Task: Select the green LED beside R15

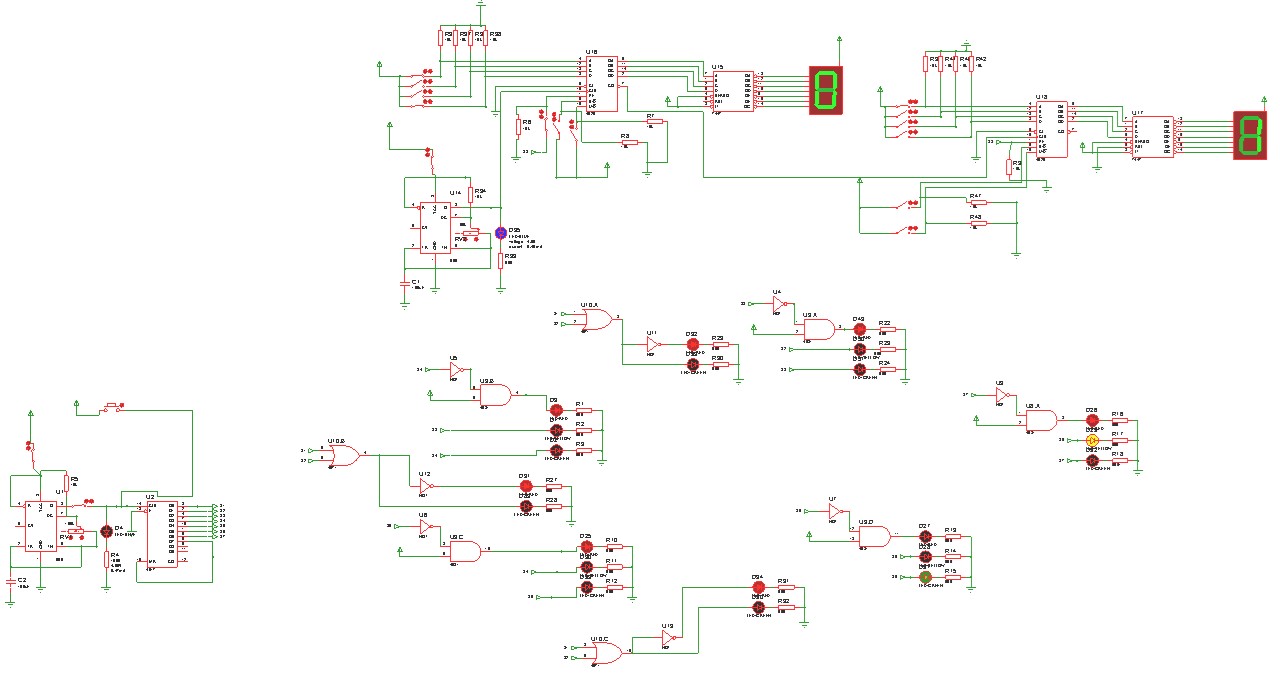Action: coord(926,577)
